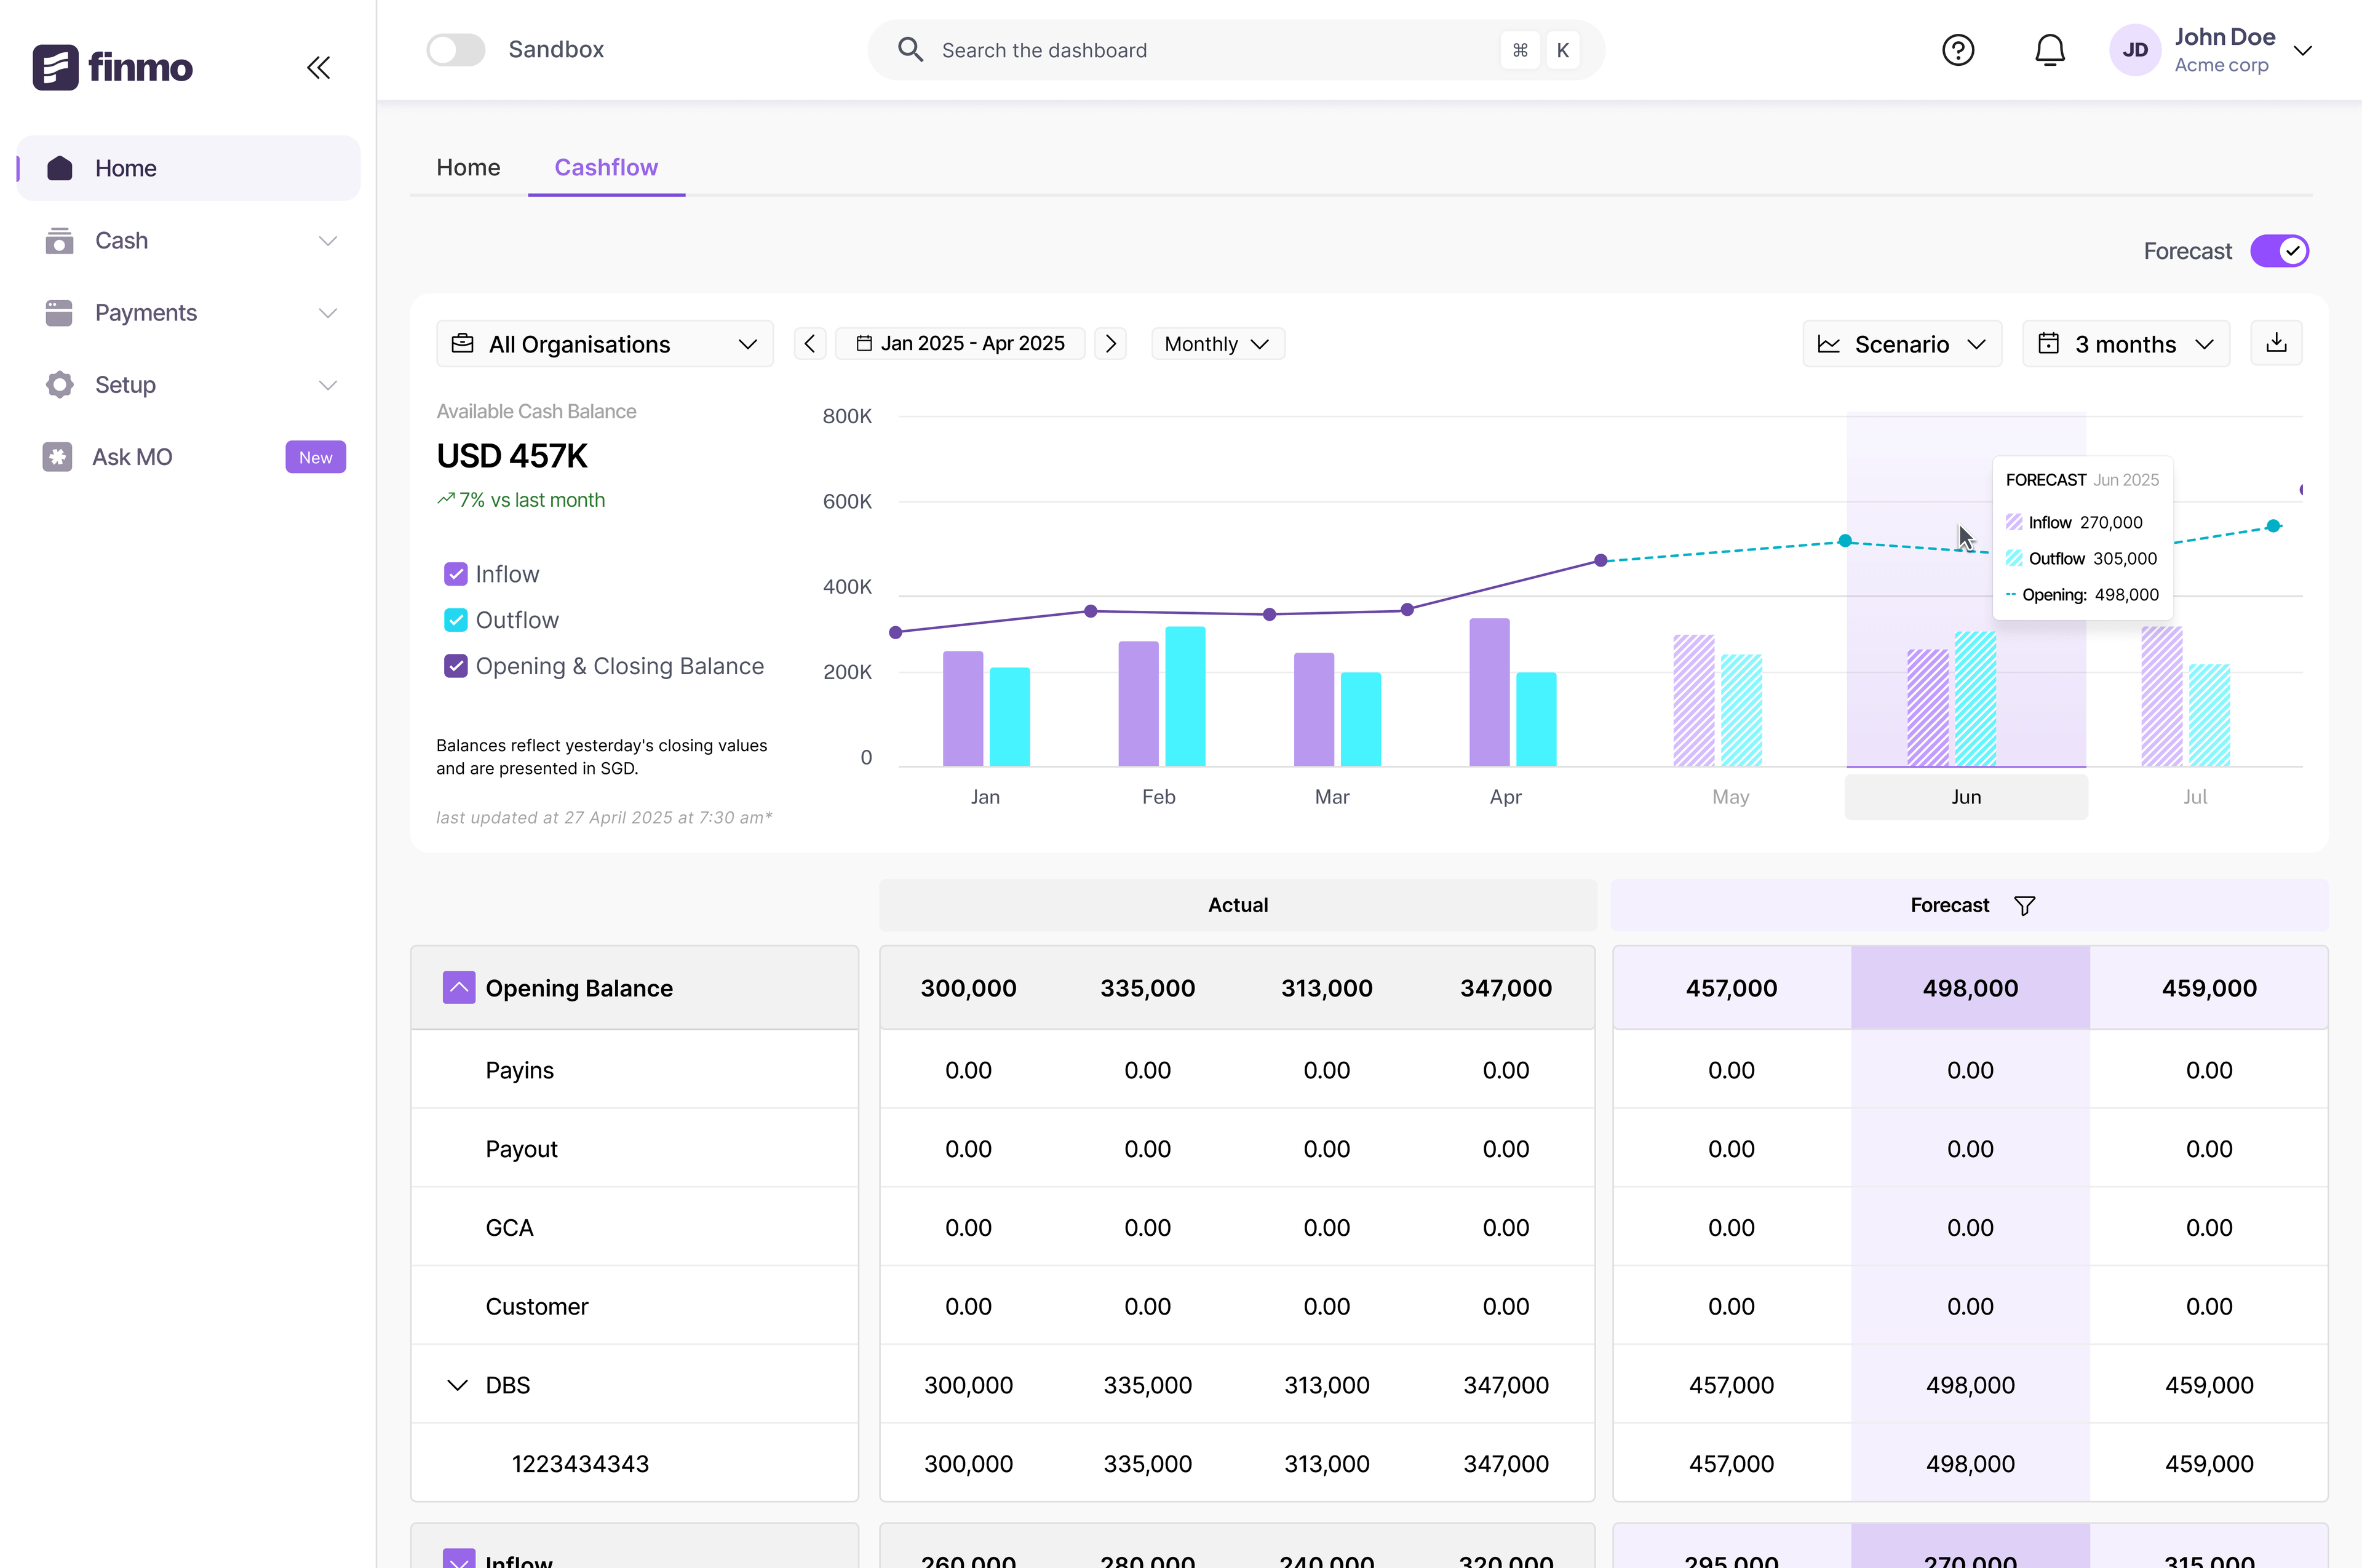The height and width of the screenshot is (1568, 2362).
Task: Expand the DBS row chevron
Action: click(457, 1385)
